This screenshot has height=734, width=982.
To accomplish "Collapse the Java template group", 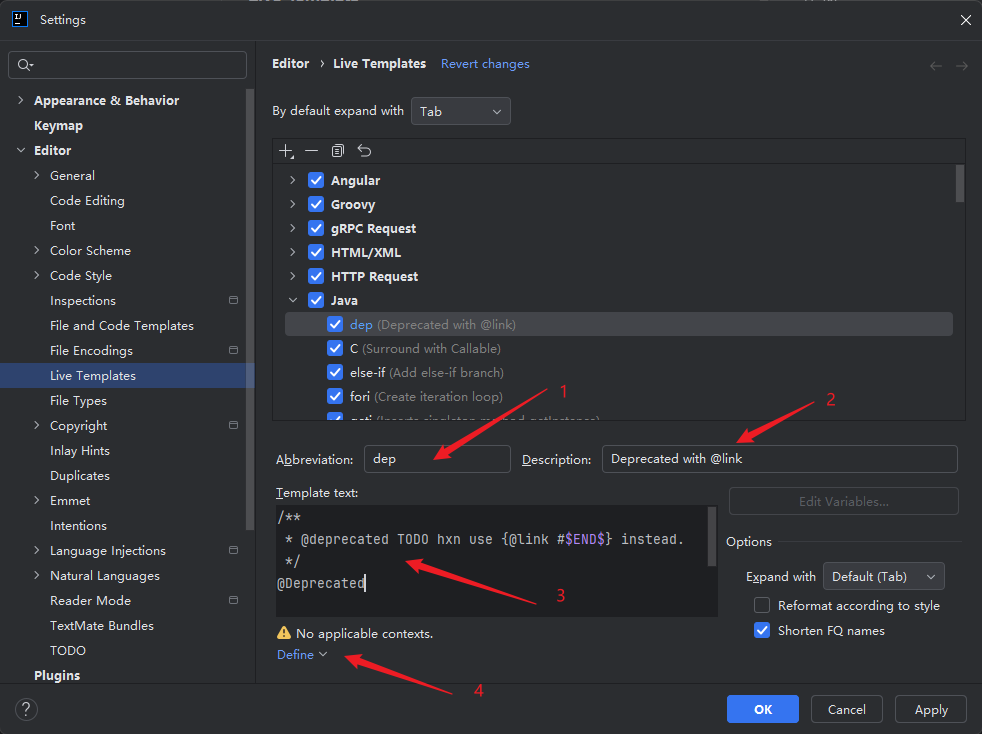I will click(292, 300).
